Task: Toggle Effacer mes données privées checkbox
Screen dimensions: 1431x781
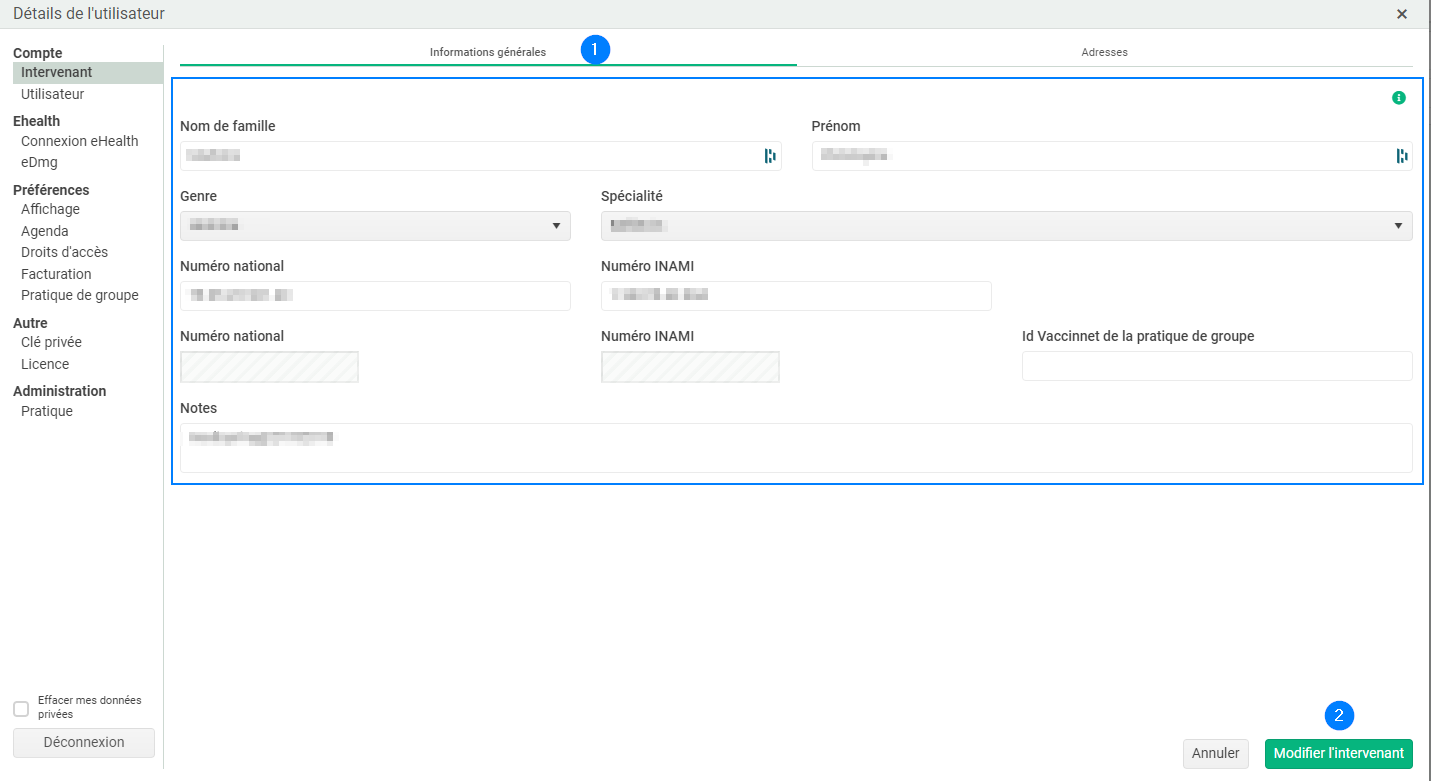Action: (x=21, y=709)
